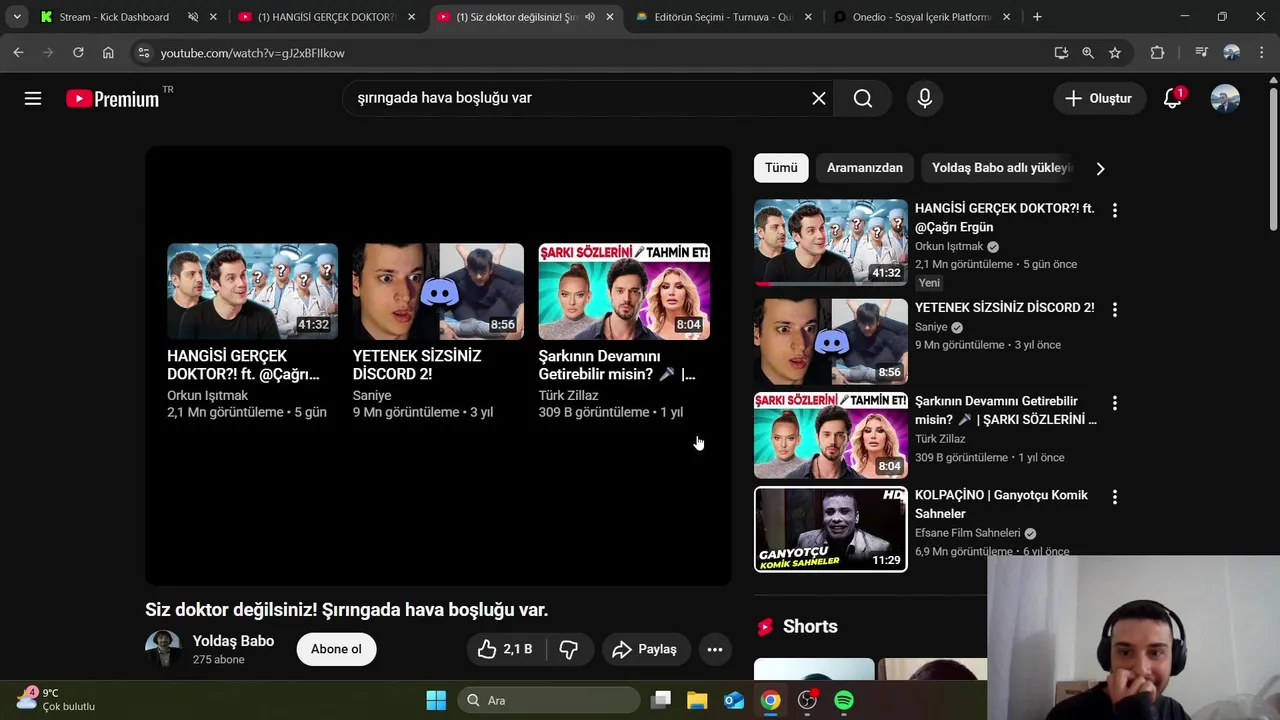Open options menu for Şarkının Devamını Getirebilir misin

[1114, 403]
